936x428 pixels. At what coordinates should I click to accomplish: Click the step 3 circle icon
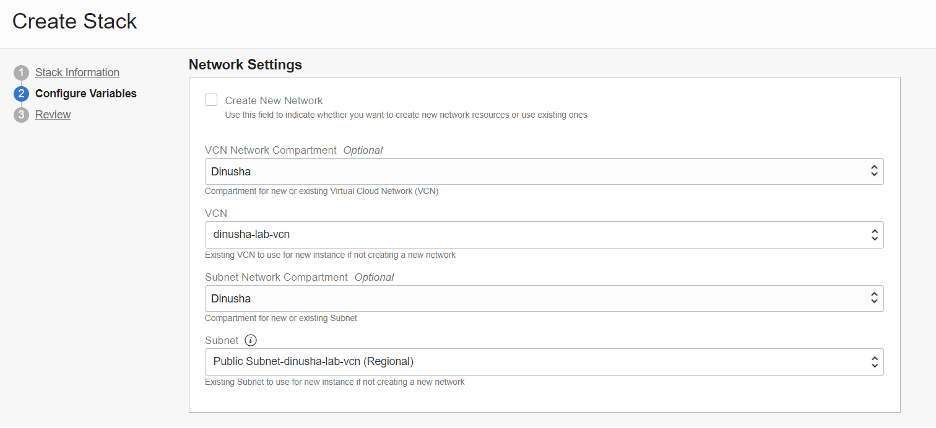pos(21,115)
